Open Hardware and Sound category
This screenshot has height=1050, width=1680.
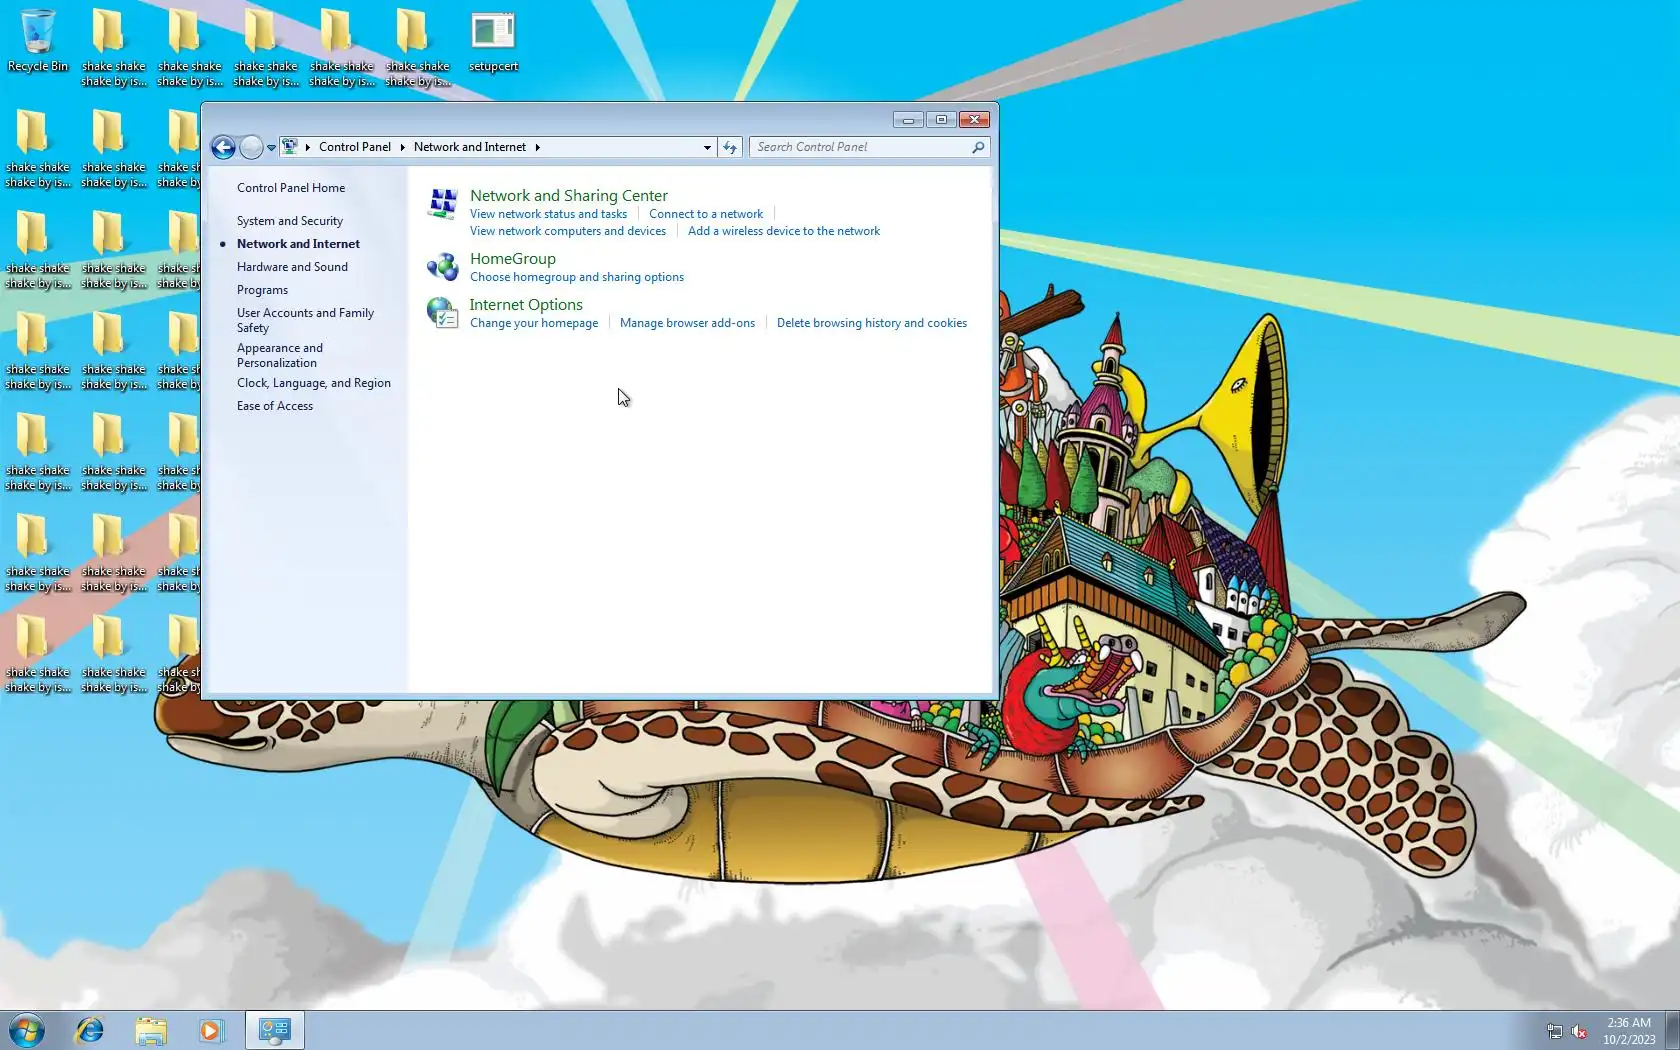(292, 267)
